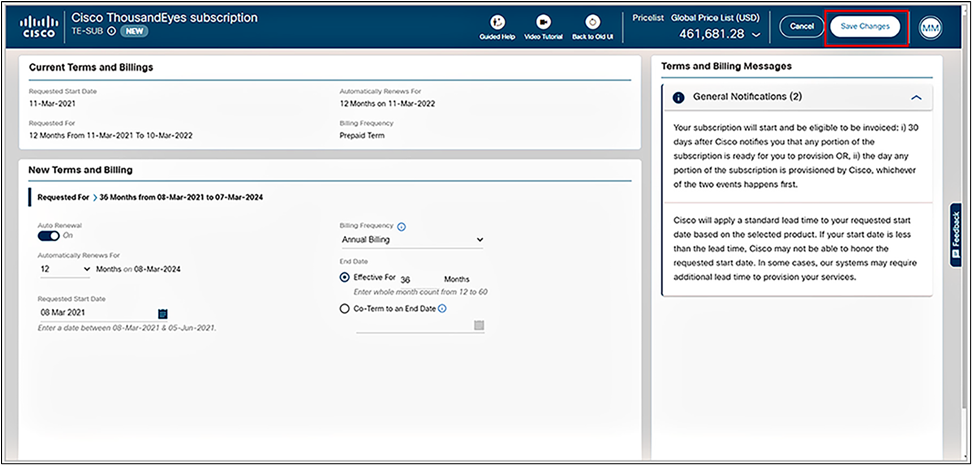The image size is (972, 465).
Task: Click Save Changes
Action: click(865, 27)
